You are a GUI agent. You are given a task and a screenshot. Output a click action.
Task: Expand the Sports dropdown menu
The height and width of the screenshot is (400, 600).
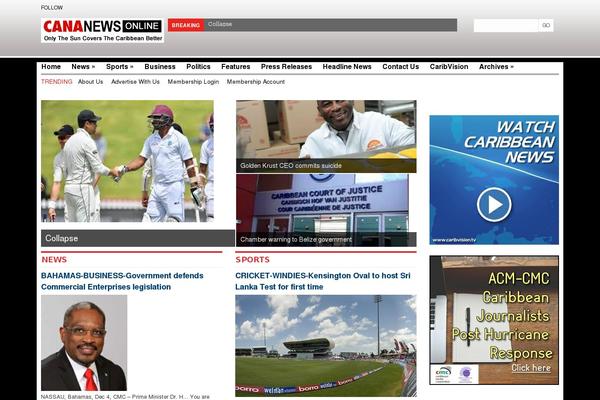[x=119, y=67]
